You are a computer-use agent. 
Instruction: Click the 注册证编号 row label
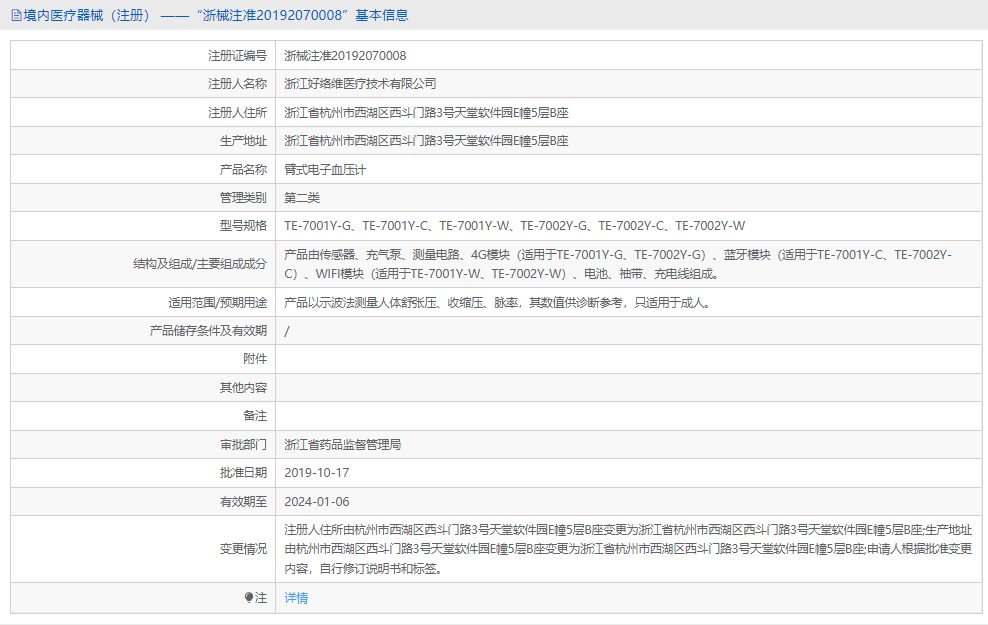pyautogui.click(x=237, y=55)
